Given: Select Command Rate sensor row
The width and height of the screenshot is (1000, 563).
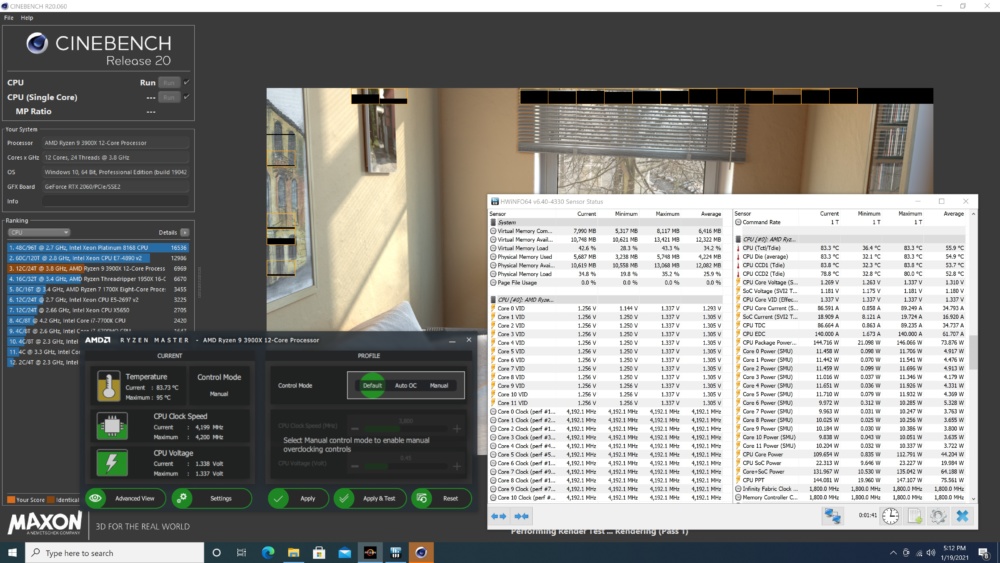Looking at the screenshot, I should tap(850, 222).
